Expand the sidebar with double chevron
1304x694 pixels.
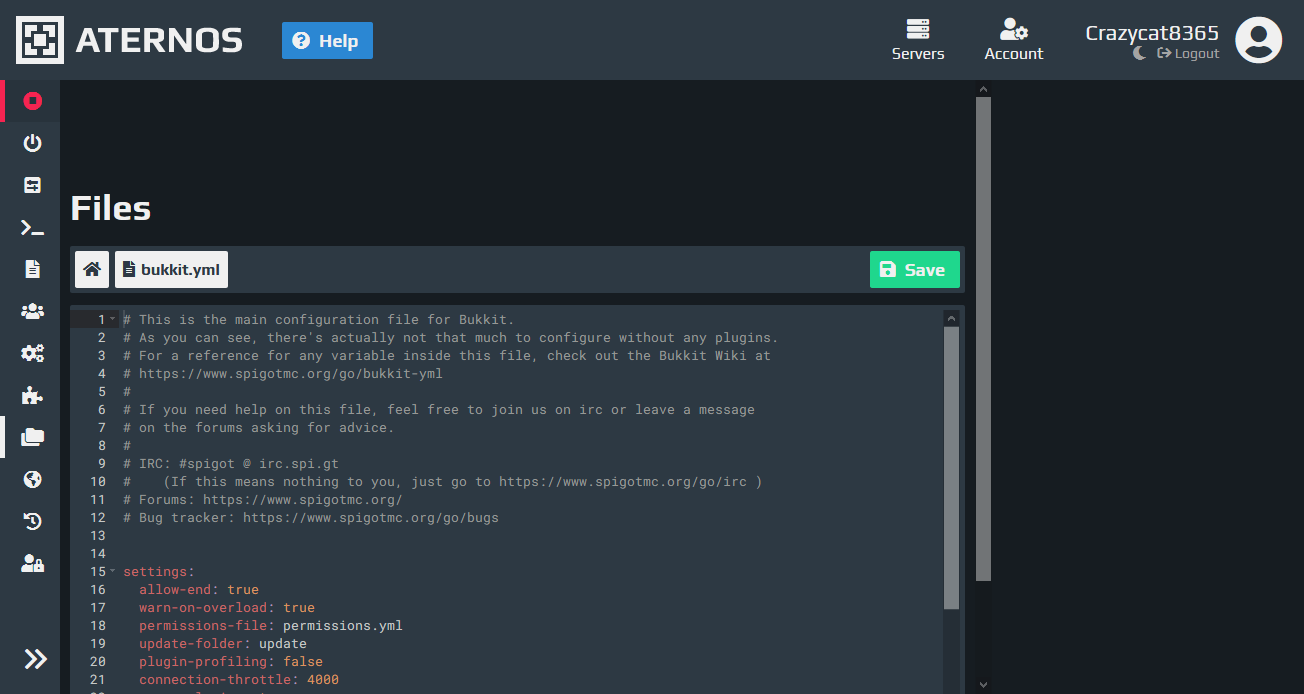click(x=35, y=658)
